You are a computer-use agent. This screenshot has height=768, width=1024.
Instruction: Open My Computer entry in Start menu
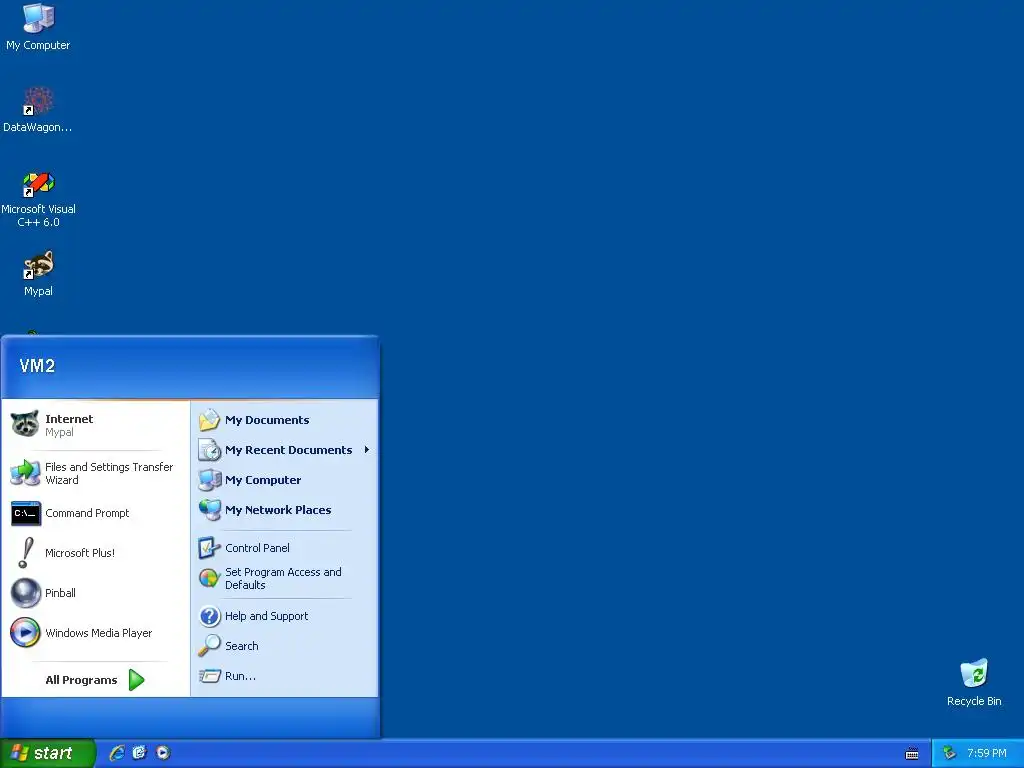285,480
